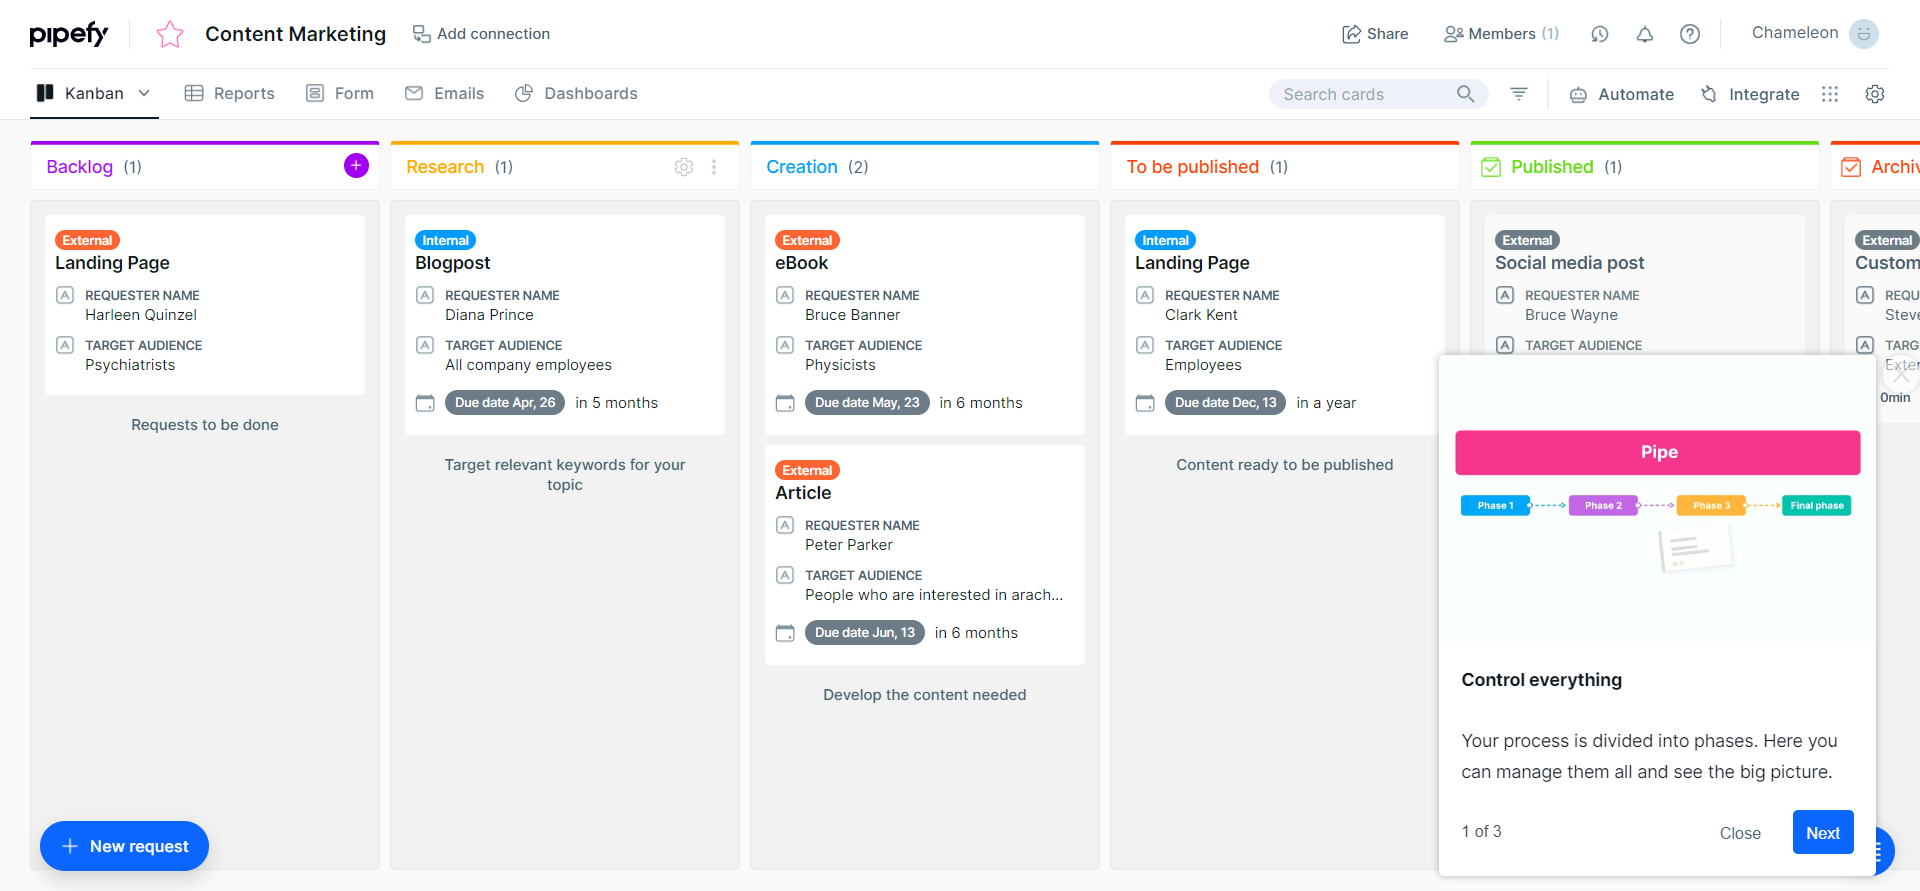The width and height of the screenshot is (1920, 891).
Task: Add card with Backlog plus icon
Action: [x=356, y=166]
